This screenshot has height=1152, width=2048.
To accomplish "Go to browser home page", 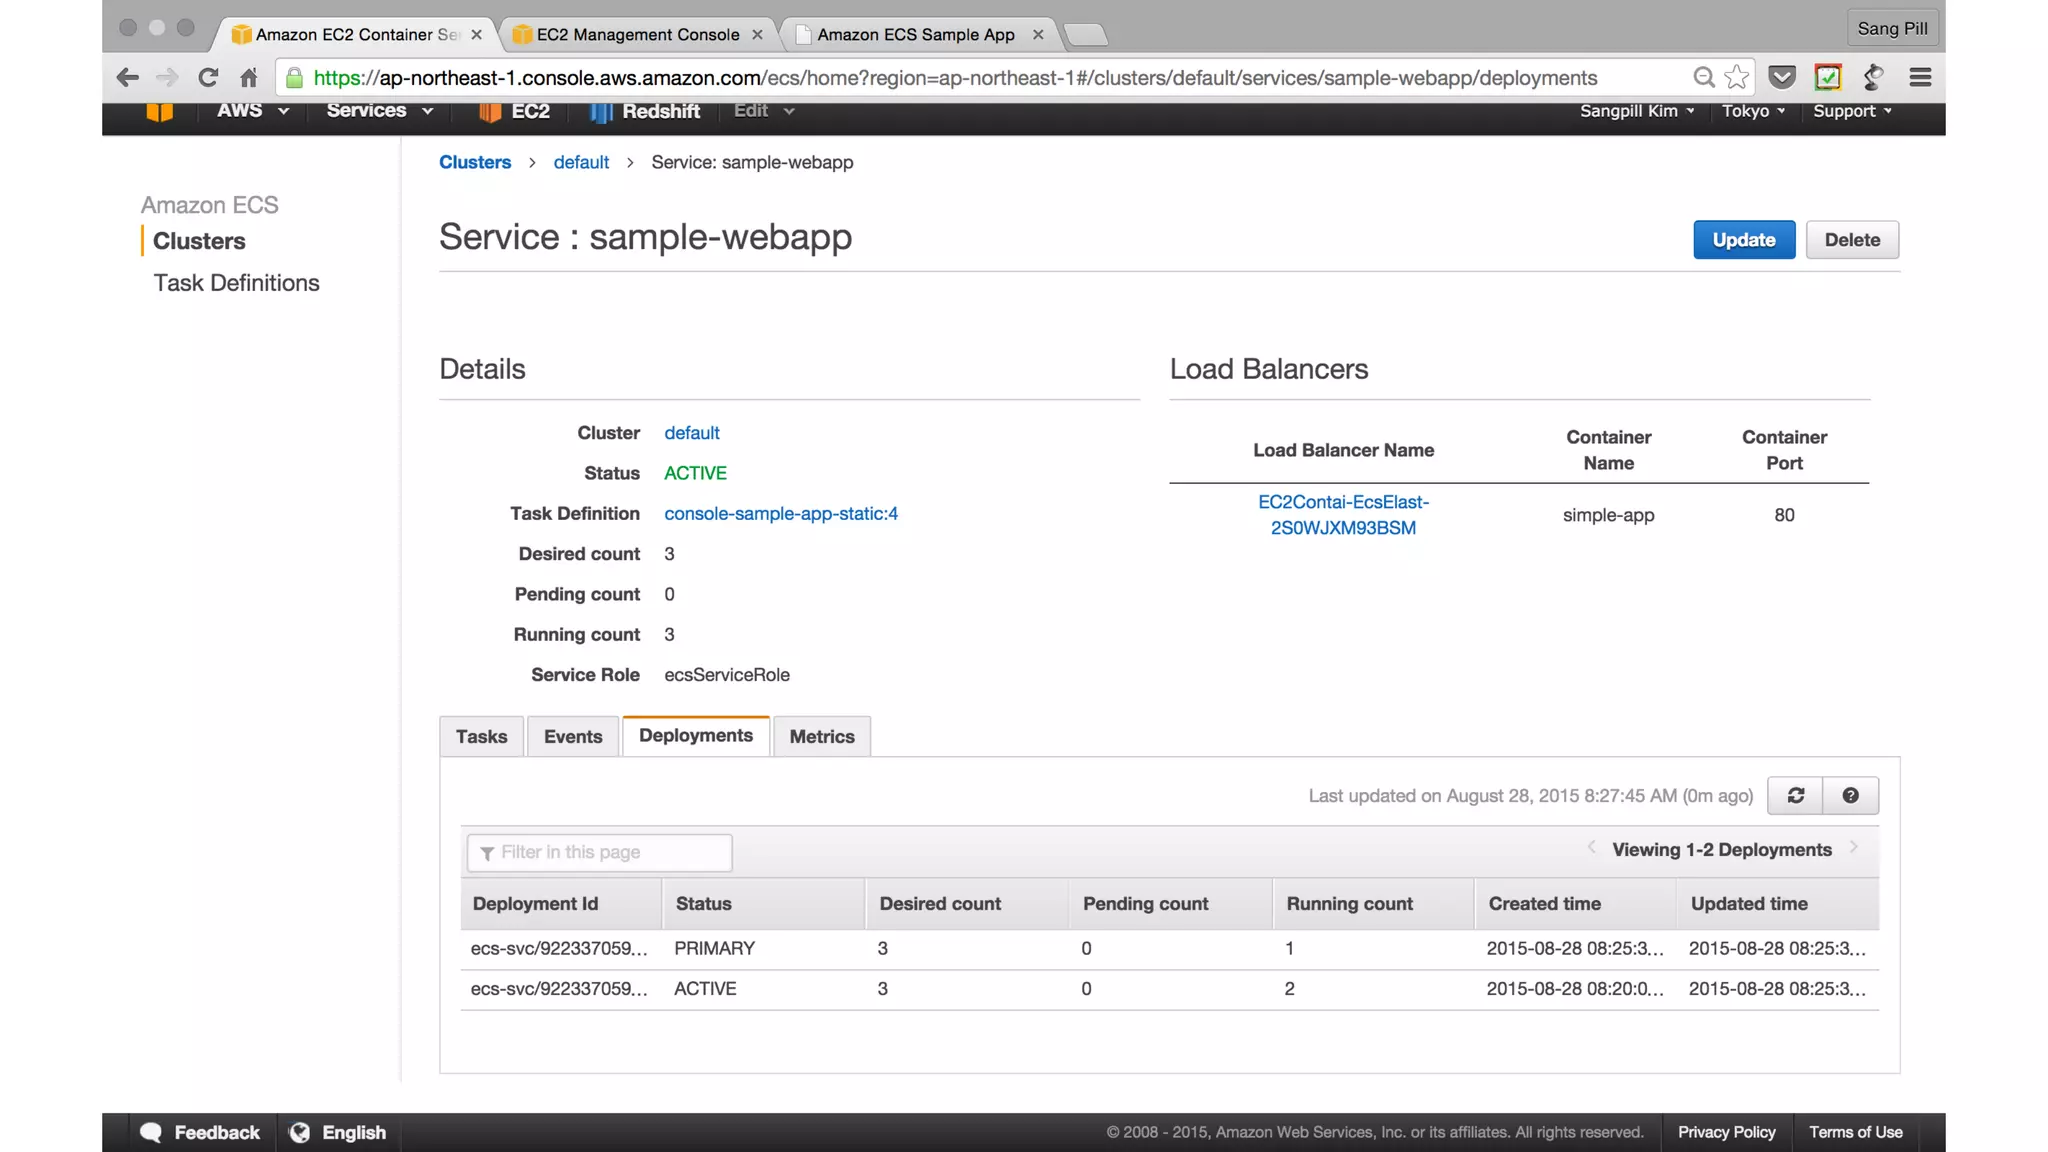I will tap(249, 77).
